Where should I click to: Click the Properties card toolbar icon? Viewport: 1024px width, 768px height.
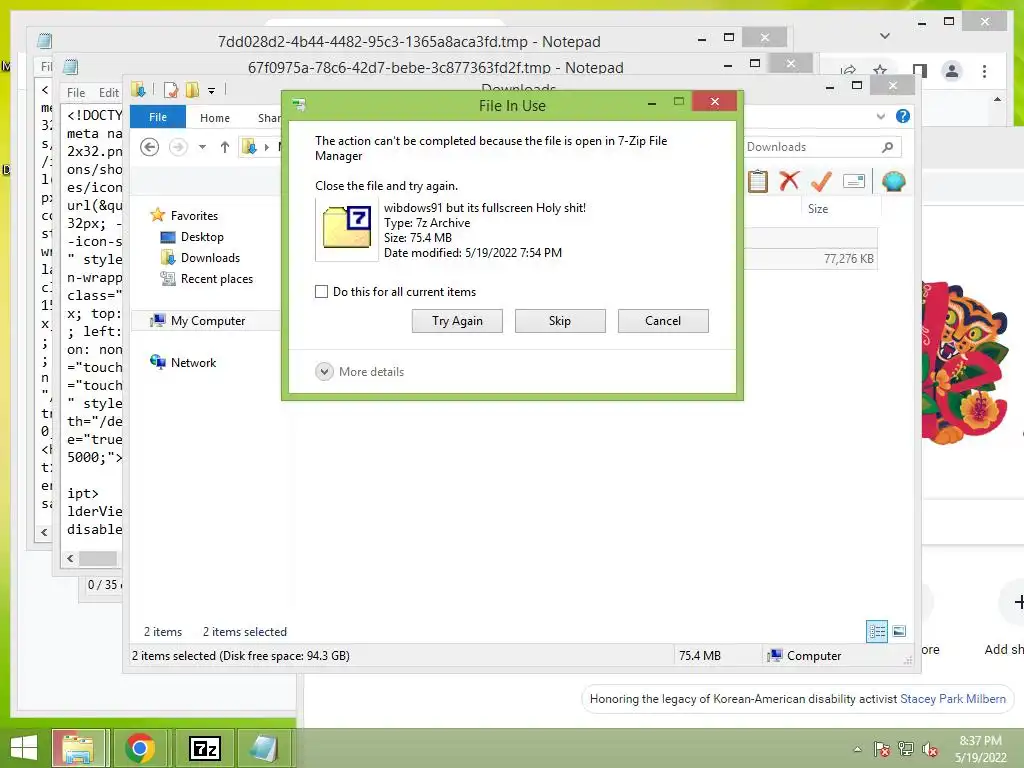(854, 181)
